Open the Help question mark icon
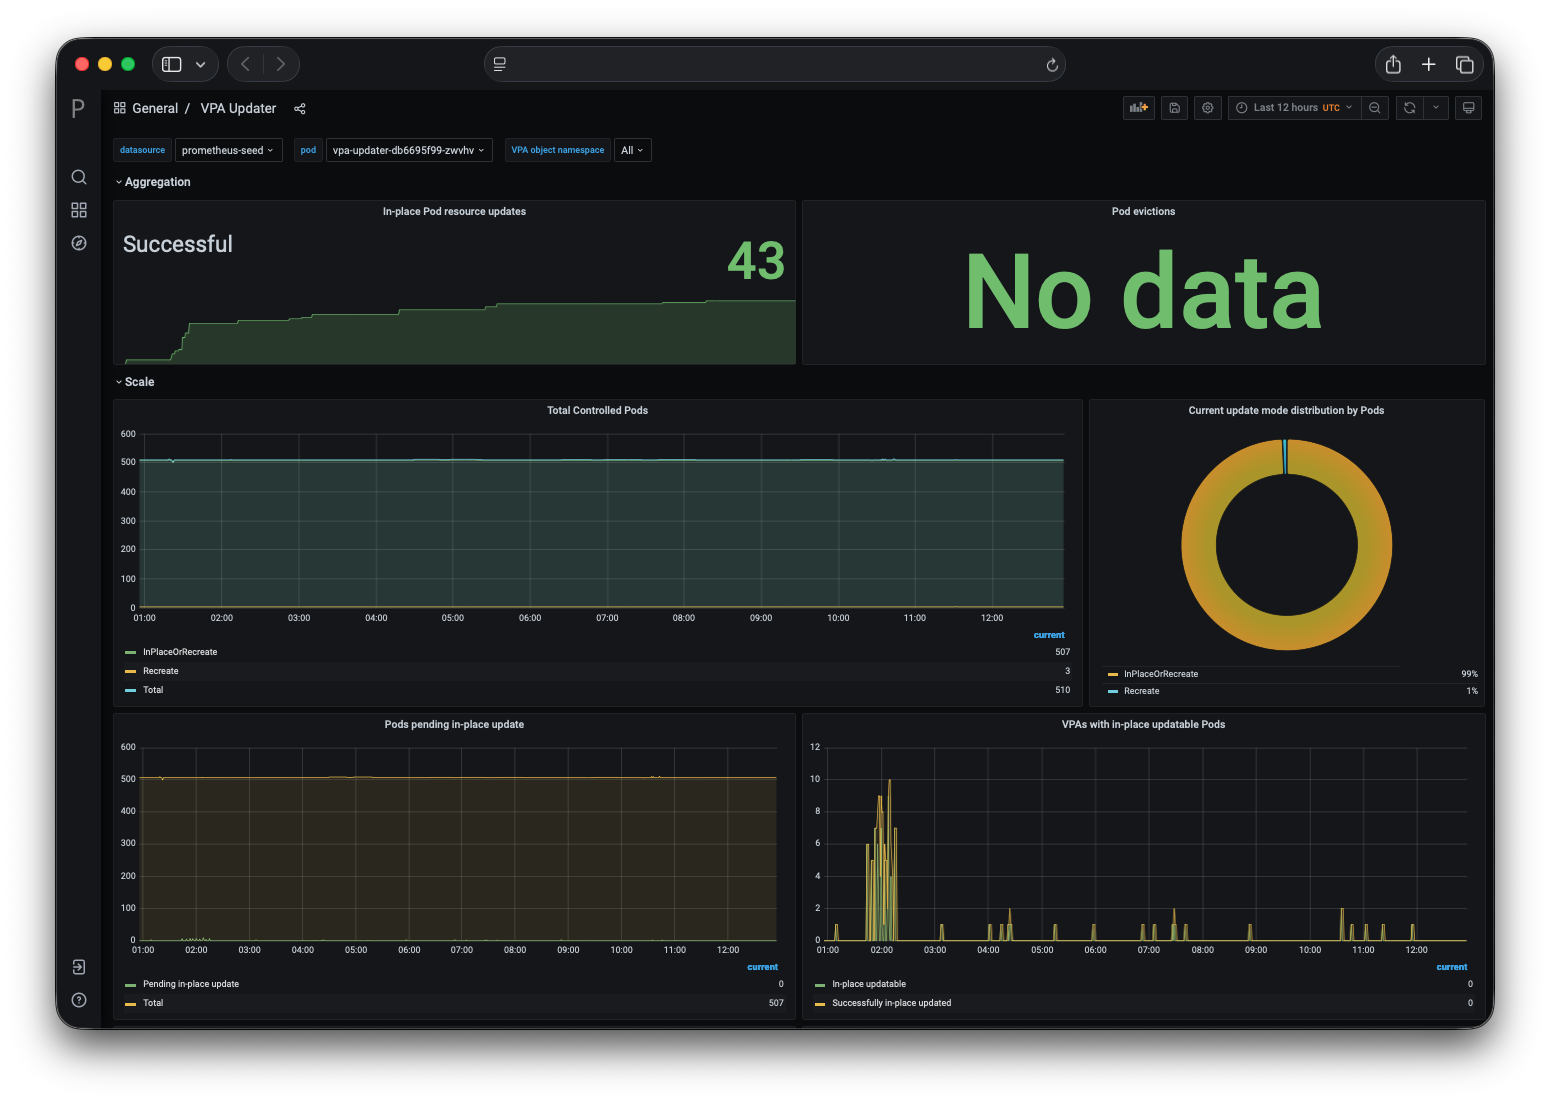The height and width of the screenshot is (1103, 1550). (x=79, y=1000)
